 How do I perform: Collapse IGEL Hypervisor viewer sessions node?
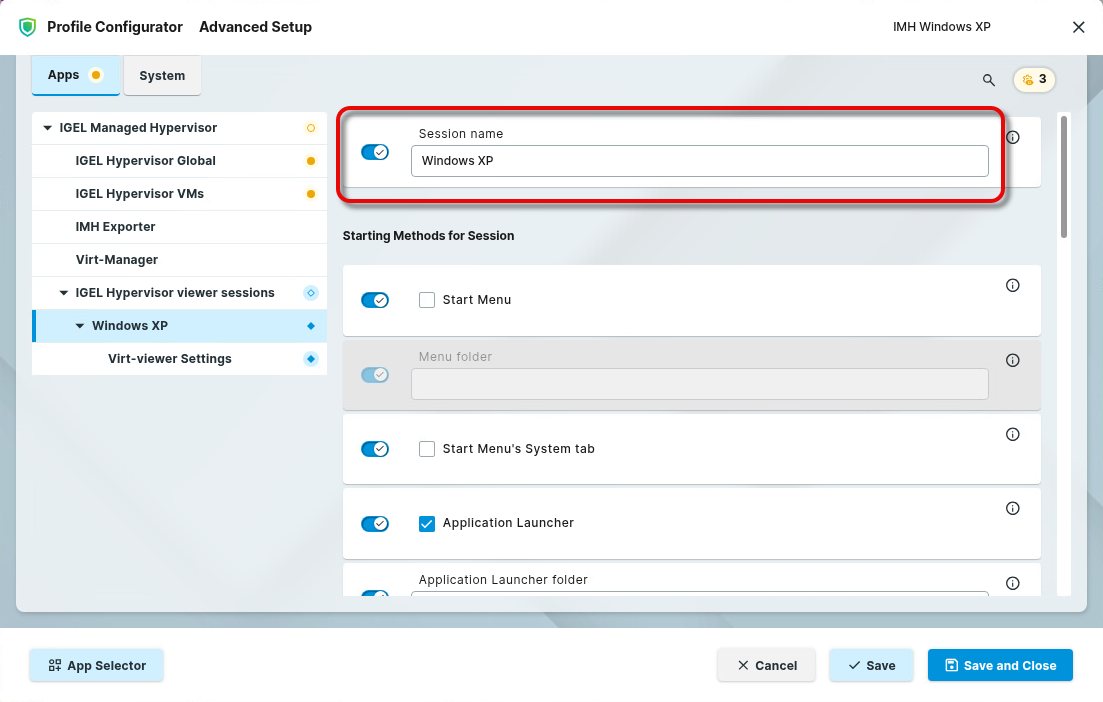tap(64, 293)
